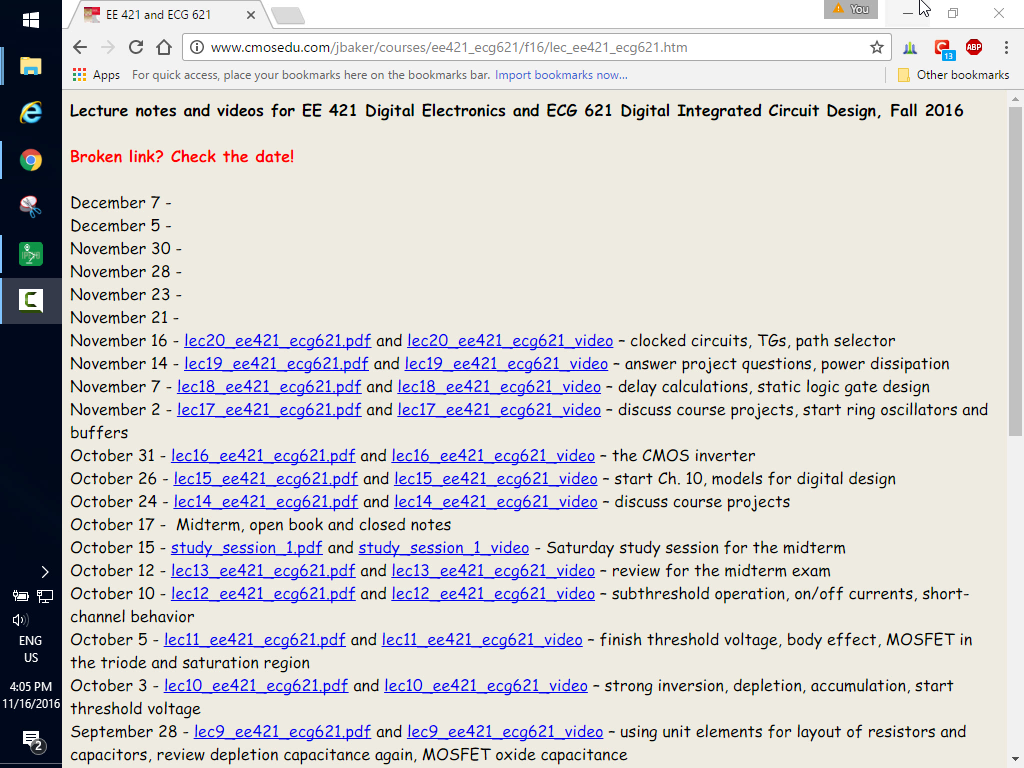
Task: Open the Other bookmarks folder
Action: [954, 75]
